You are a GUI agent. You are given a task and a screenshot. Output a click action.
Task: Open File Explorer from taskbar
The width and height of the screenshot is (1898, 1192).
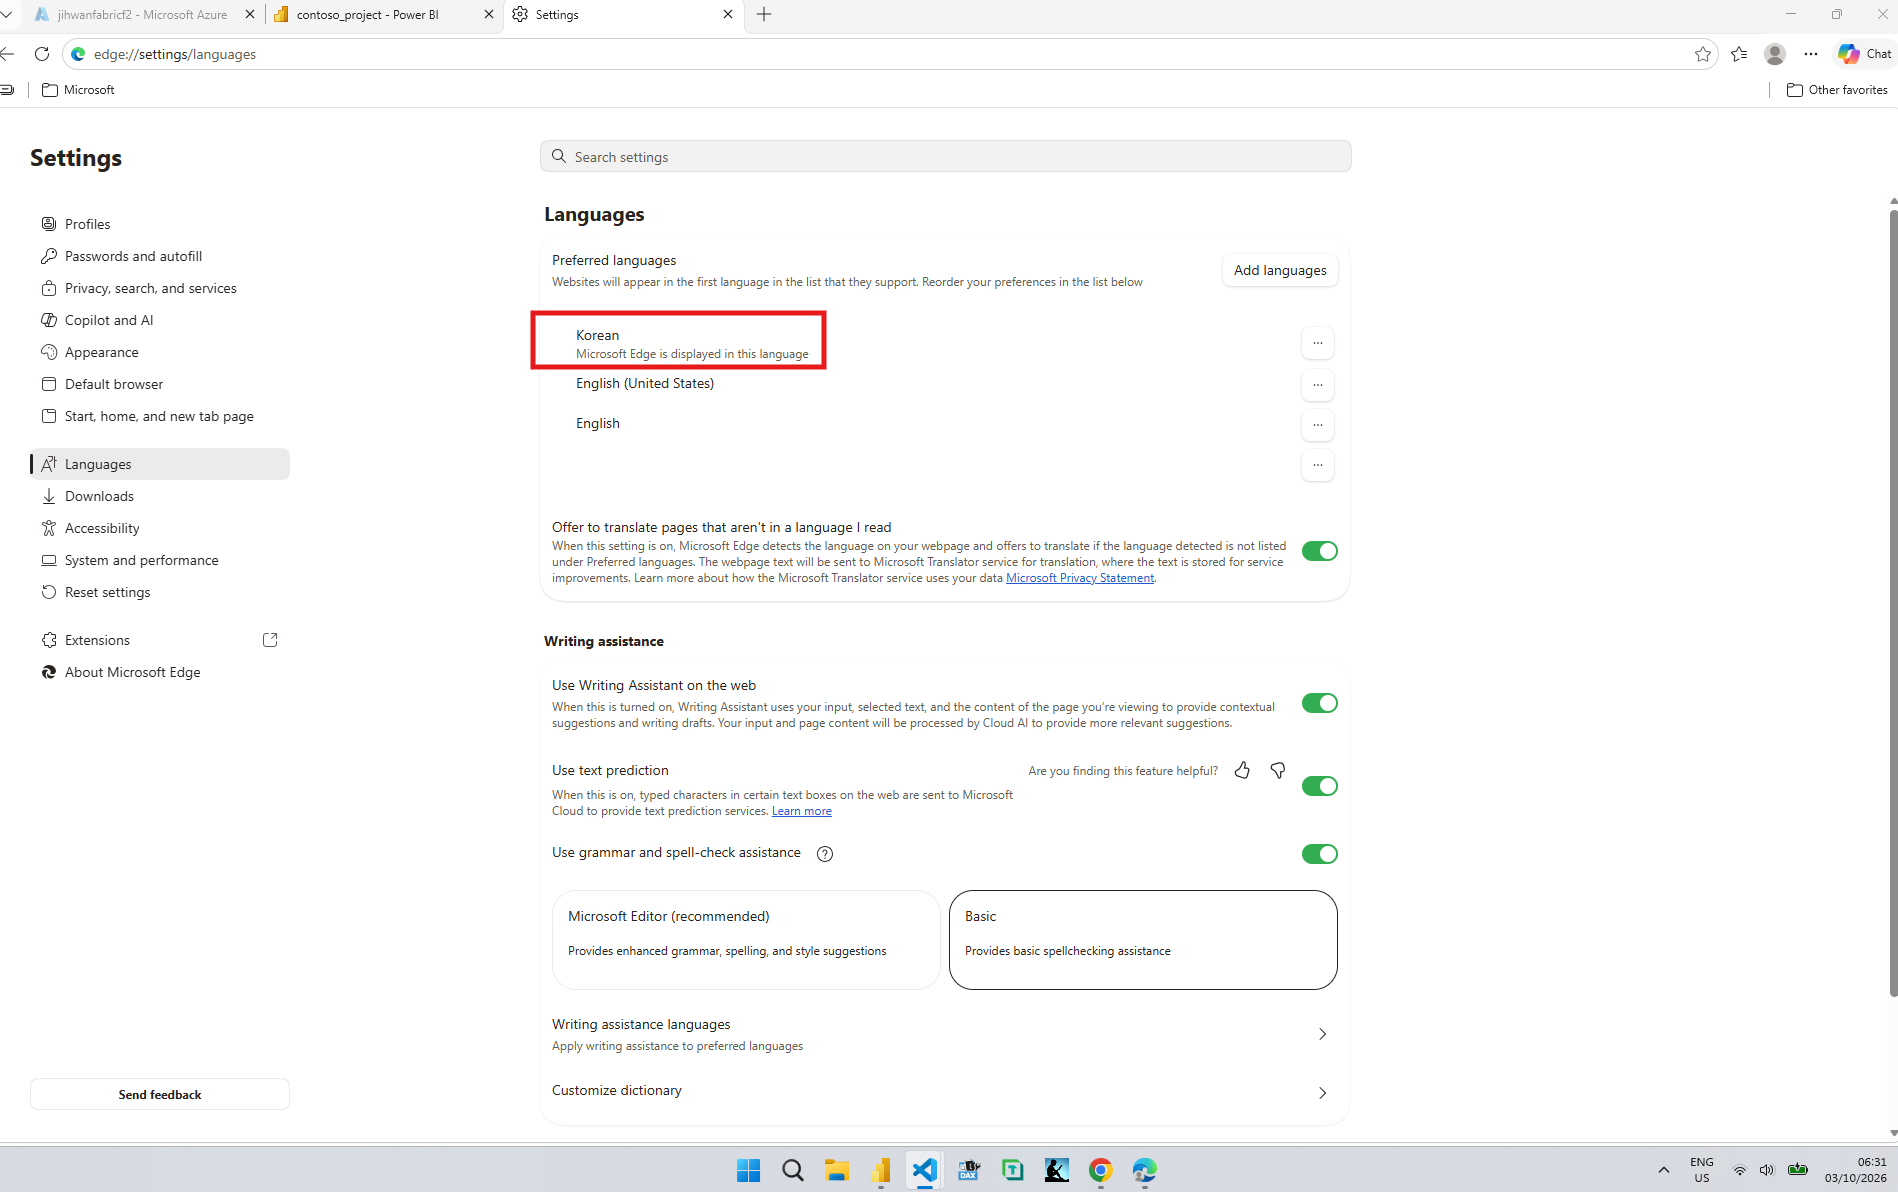(837, 1170)
